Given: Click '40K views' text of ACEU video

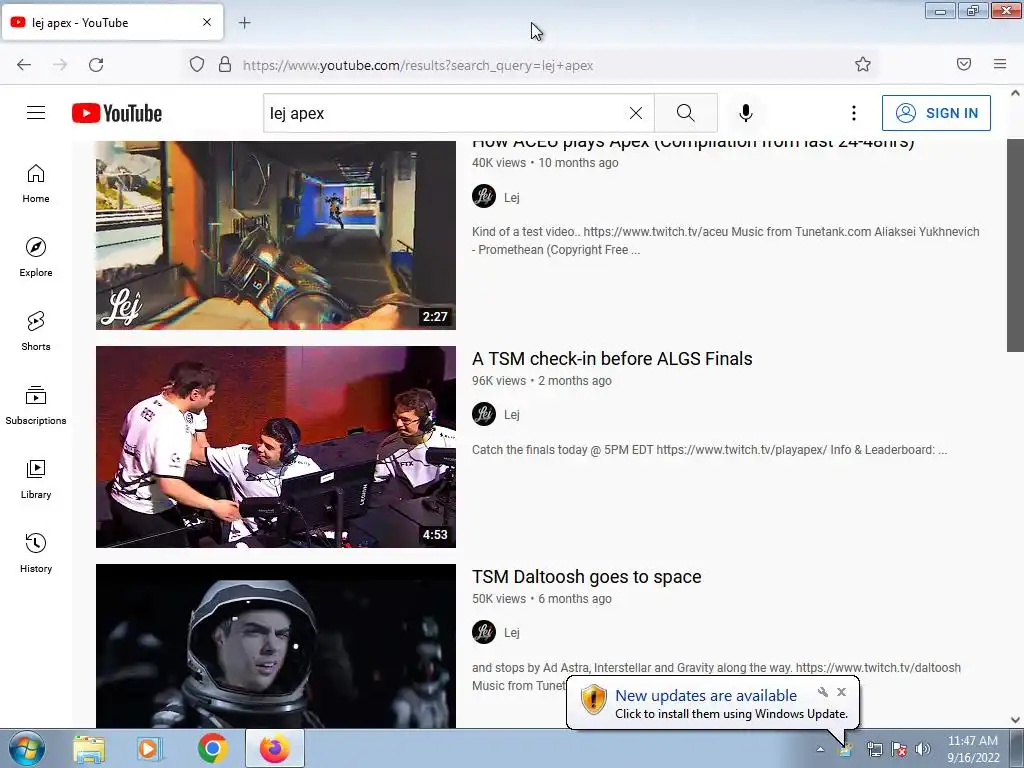Looking at the screenshot, I should pos(499,163).
